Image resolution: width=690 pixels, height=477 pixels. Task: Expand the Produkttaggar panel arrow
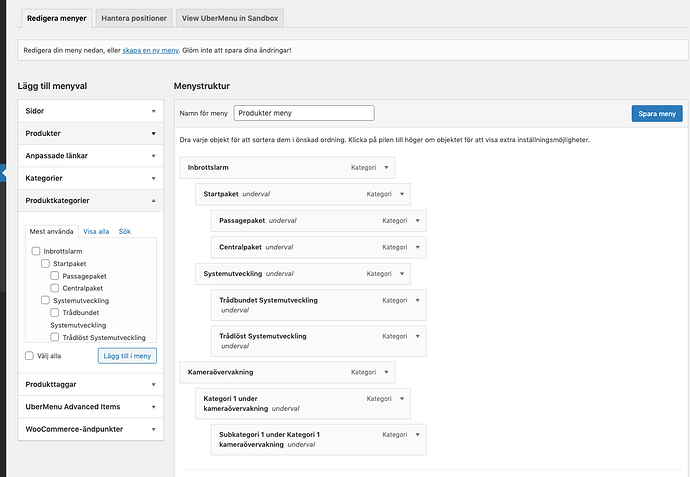153,383
